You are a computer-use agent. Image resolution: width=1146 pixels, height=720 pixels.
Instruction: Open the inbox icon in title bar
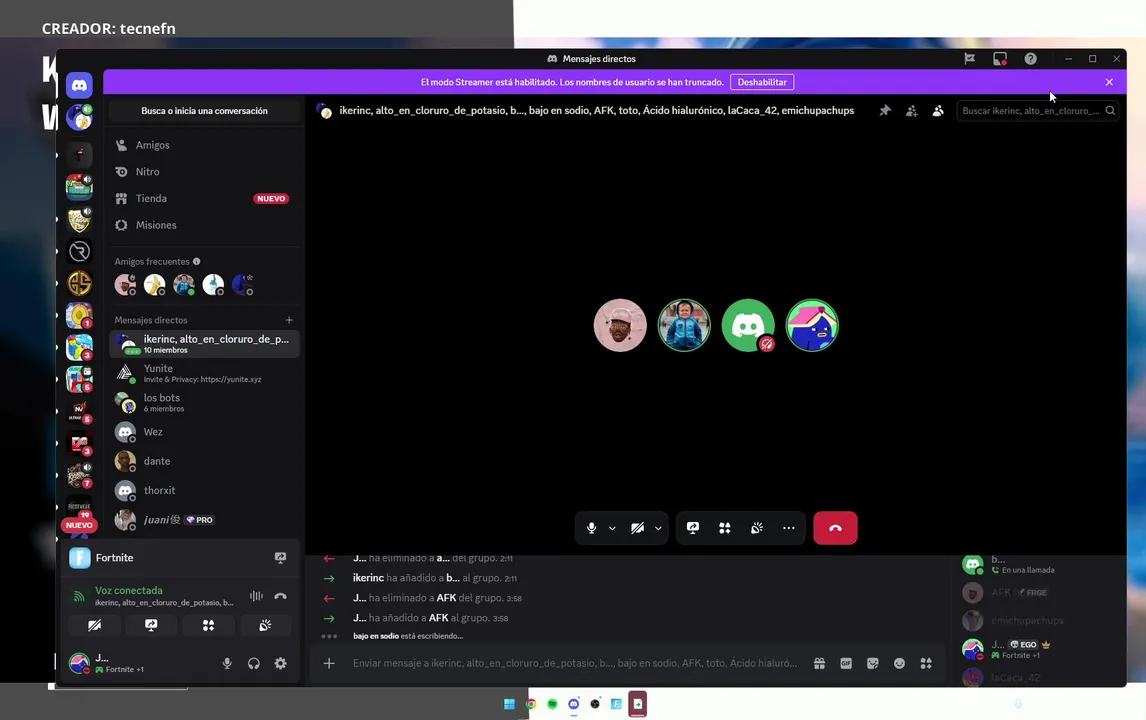tap(999, 58)
